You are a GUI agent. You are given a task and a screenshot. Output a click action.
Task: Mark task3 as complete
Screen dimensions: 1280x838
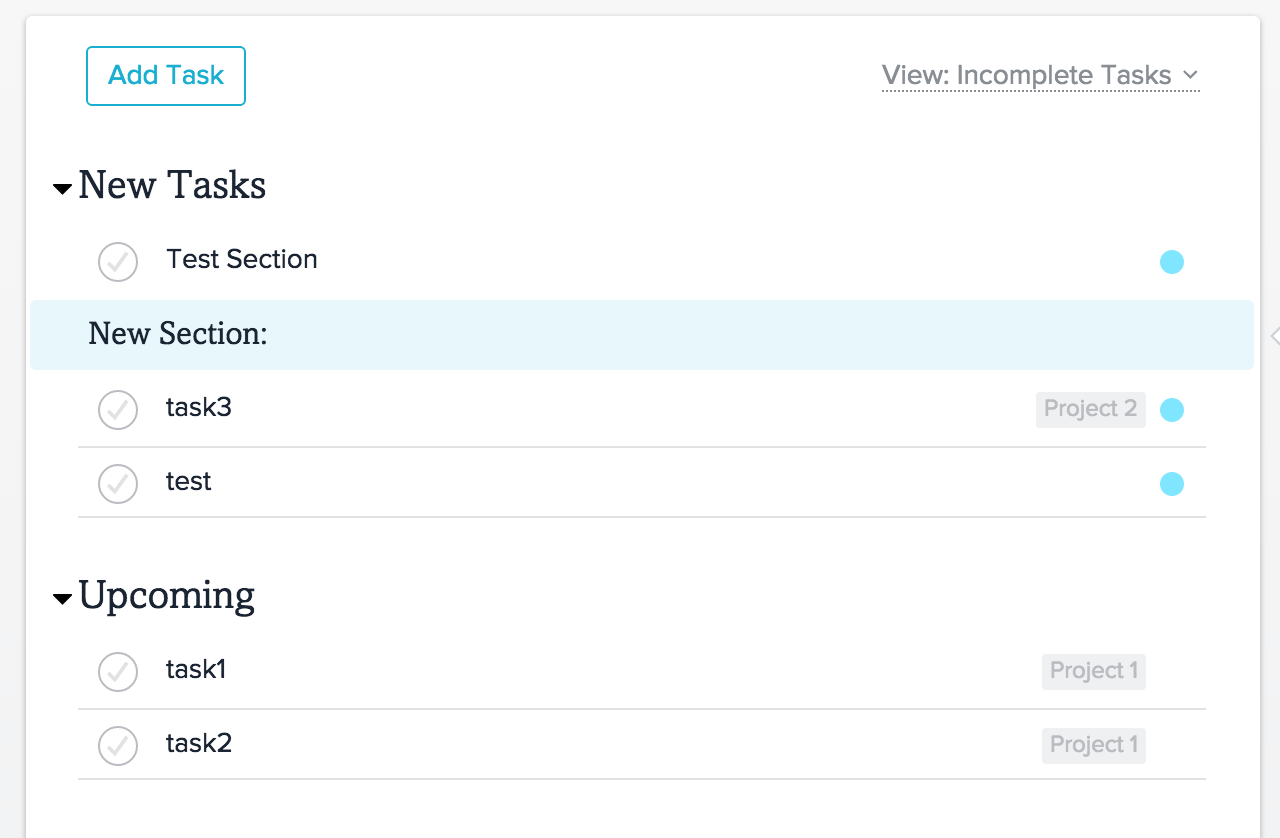coord(118,410)
